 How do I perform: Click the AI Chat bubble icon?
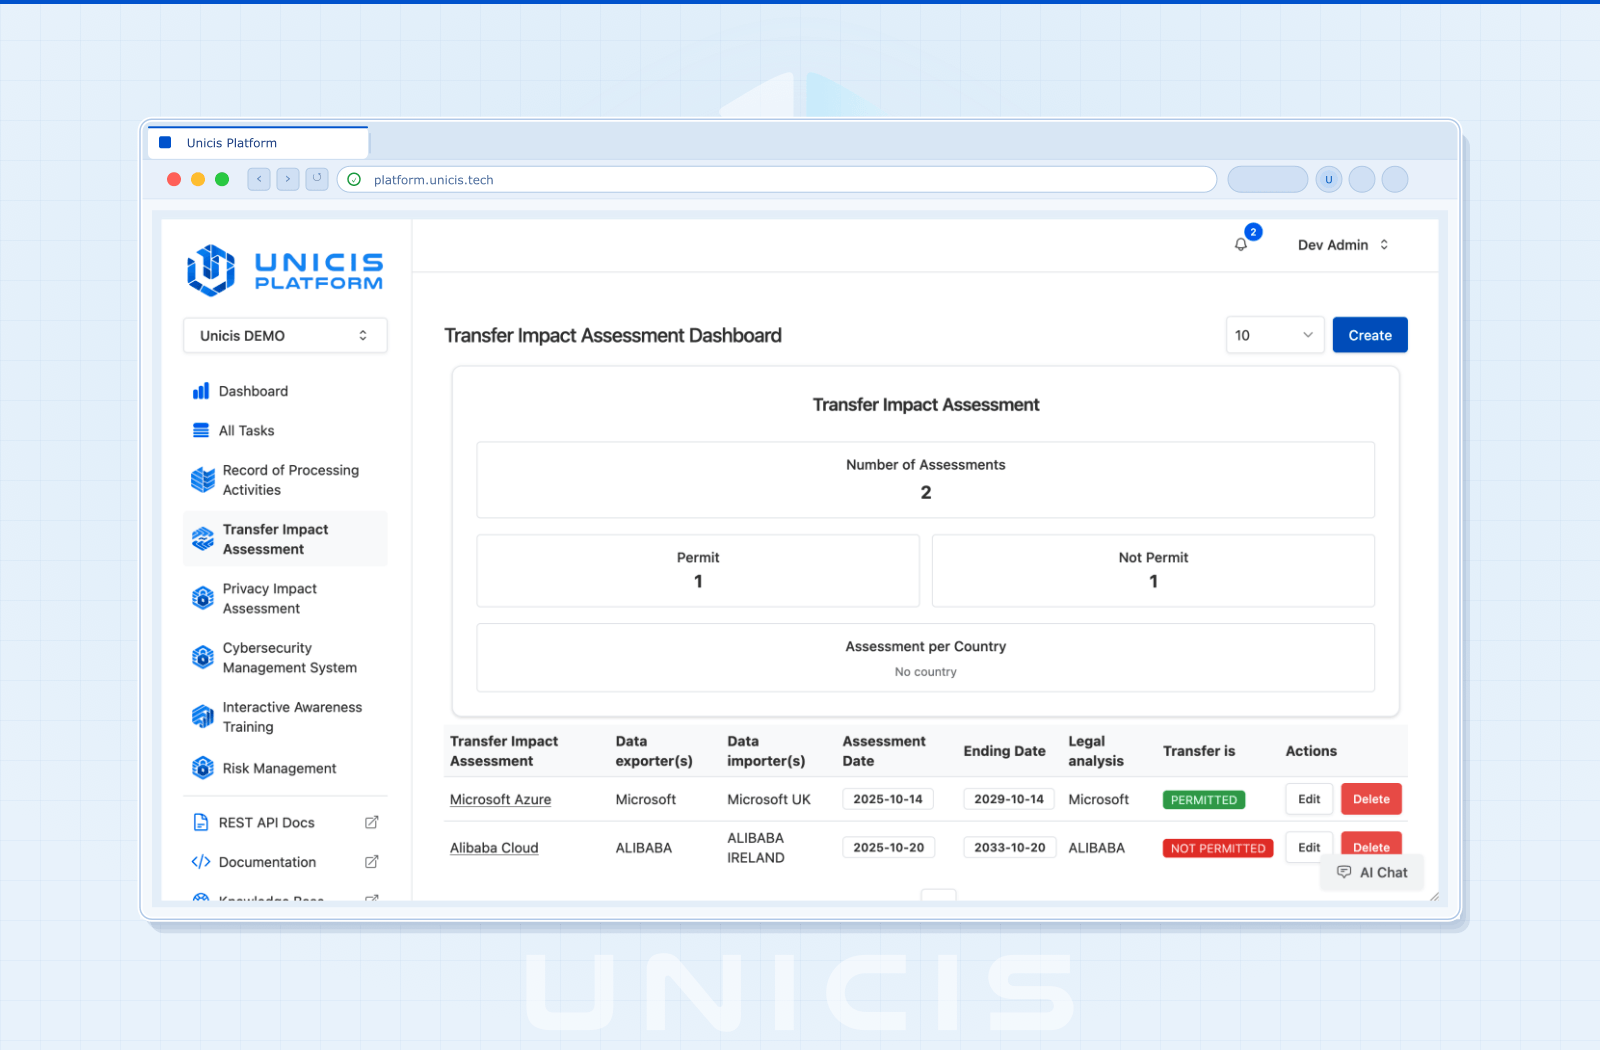click(1344, 872)
